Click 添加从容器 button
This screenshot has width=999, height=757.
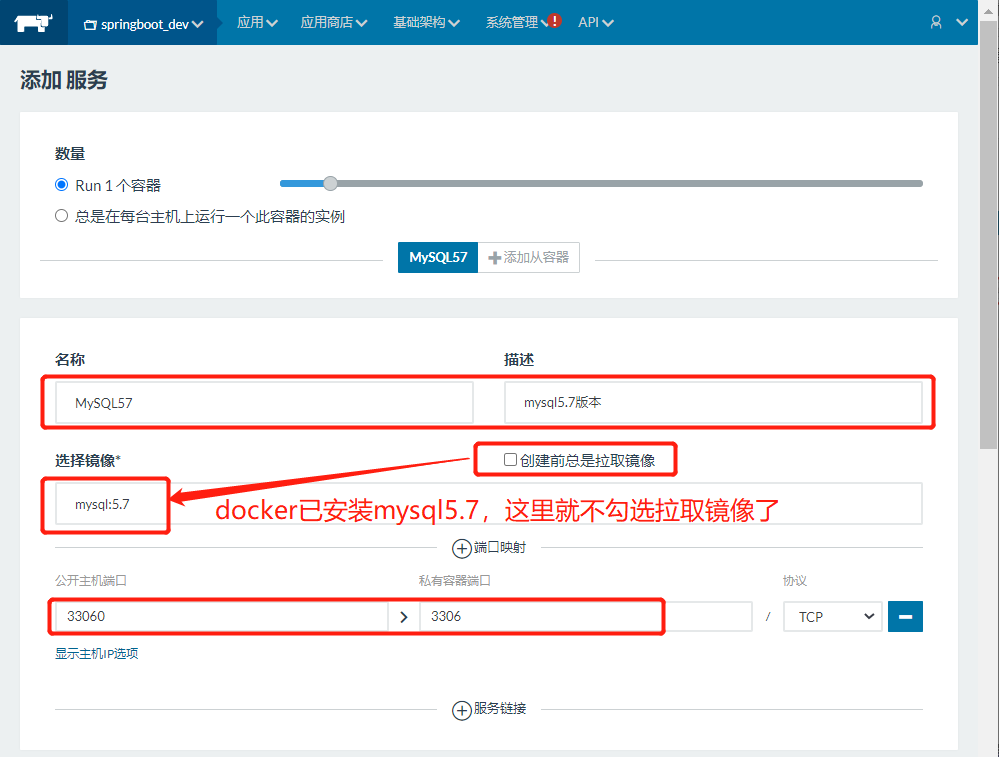pyautogui.click(x=529, y=257)
